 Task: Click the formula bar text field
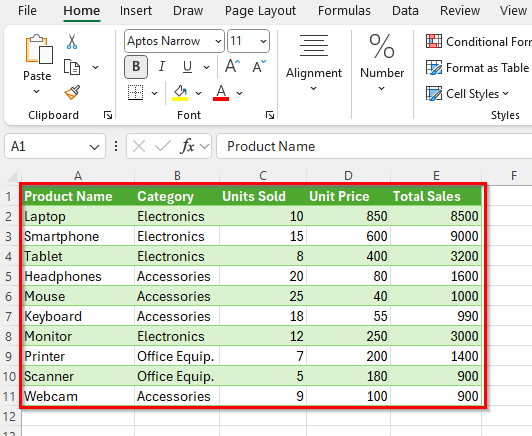pyautogui.click(x=374, y=146)
